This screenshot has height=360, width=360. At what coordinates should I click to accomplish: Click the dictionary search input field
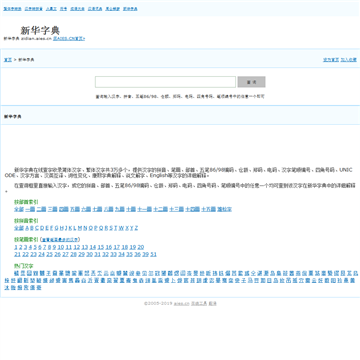(165, 82)
